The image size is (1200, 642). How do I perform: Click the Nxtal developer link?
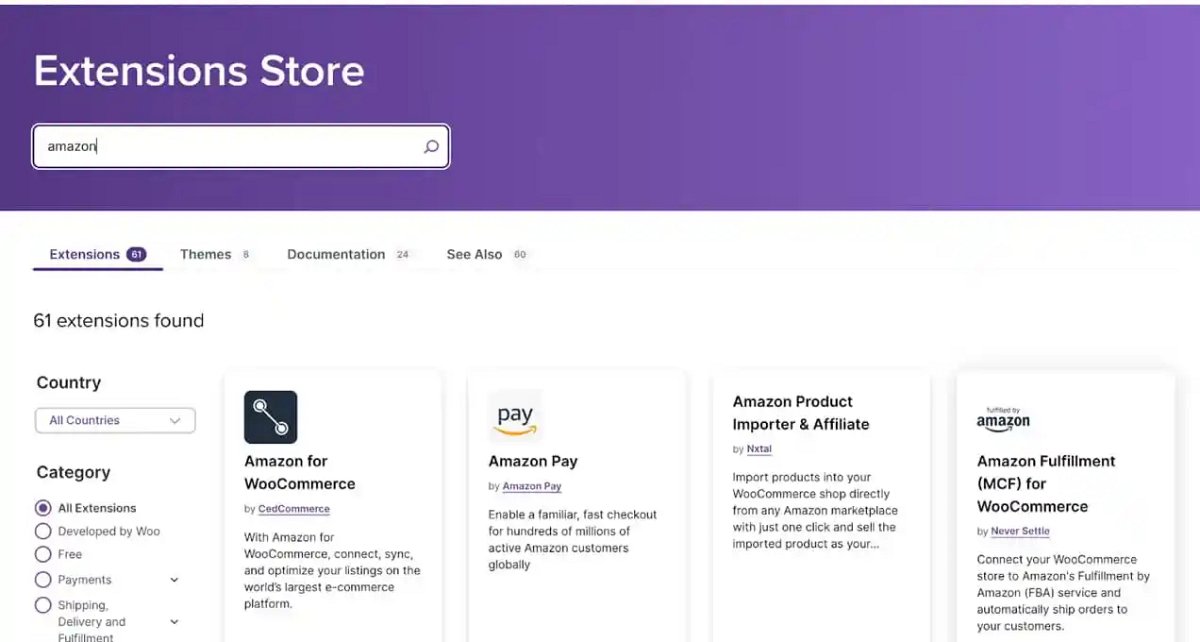(x=759, y=448)
